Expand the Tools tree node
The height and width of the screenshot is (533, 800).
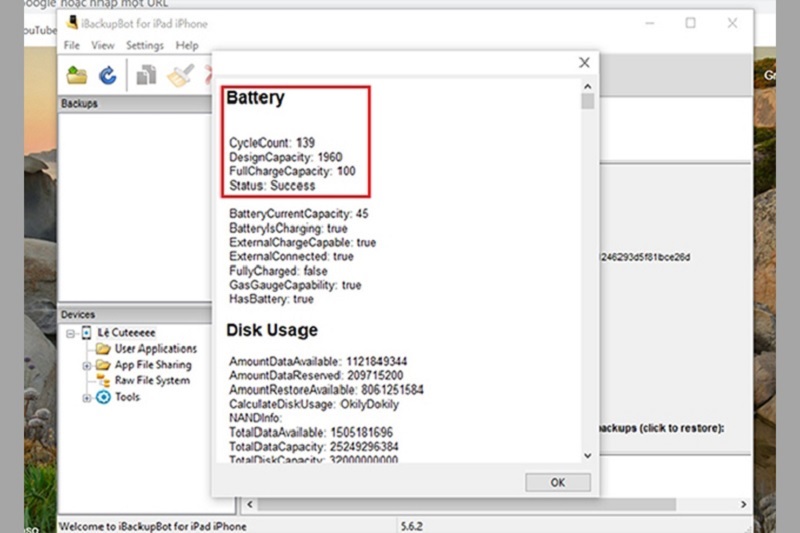pyautogui.click(x=87, y=397)
